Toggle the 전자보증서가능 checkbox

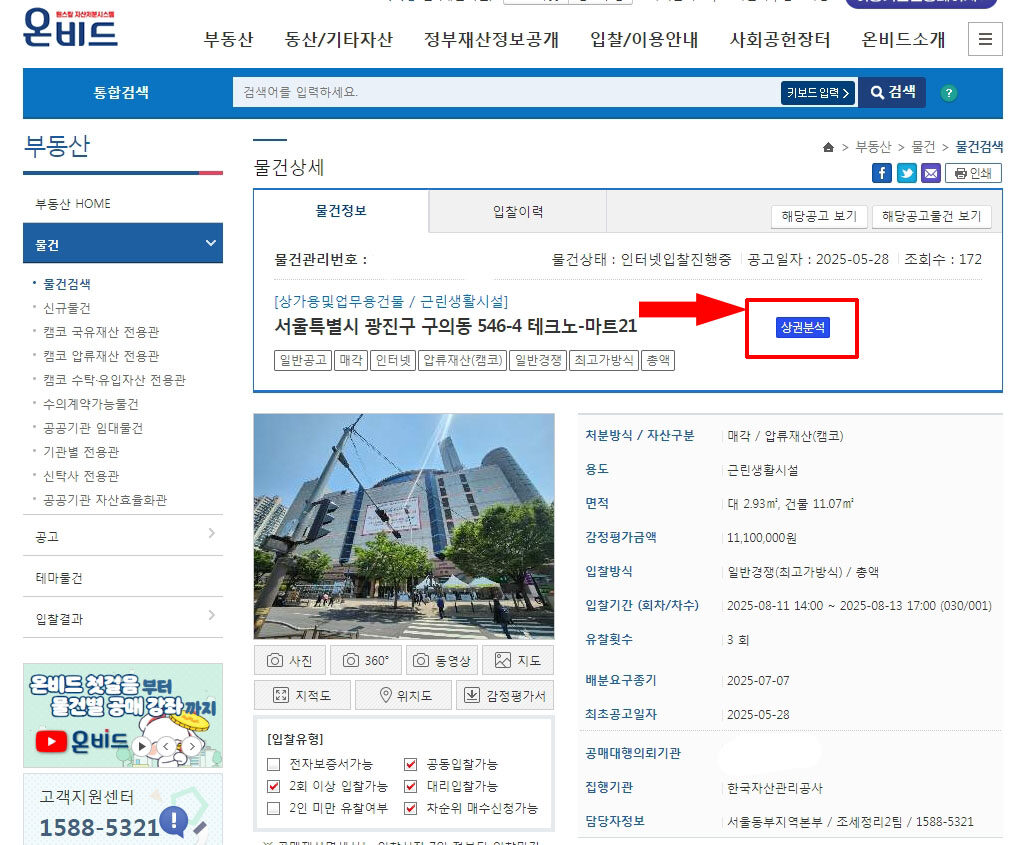[274, 765]
